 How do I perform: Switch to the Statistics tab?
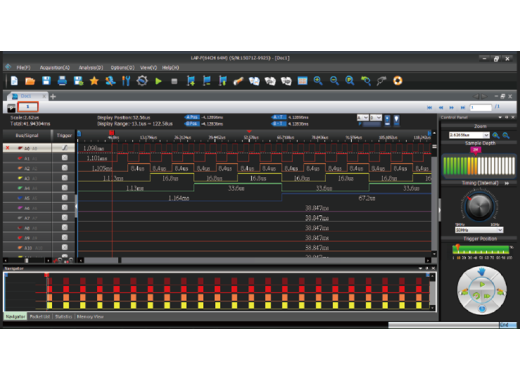63,317
